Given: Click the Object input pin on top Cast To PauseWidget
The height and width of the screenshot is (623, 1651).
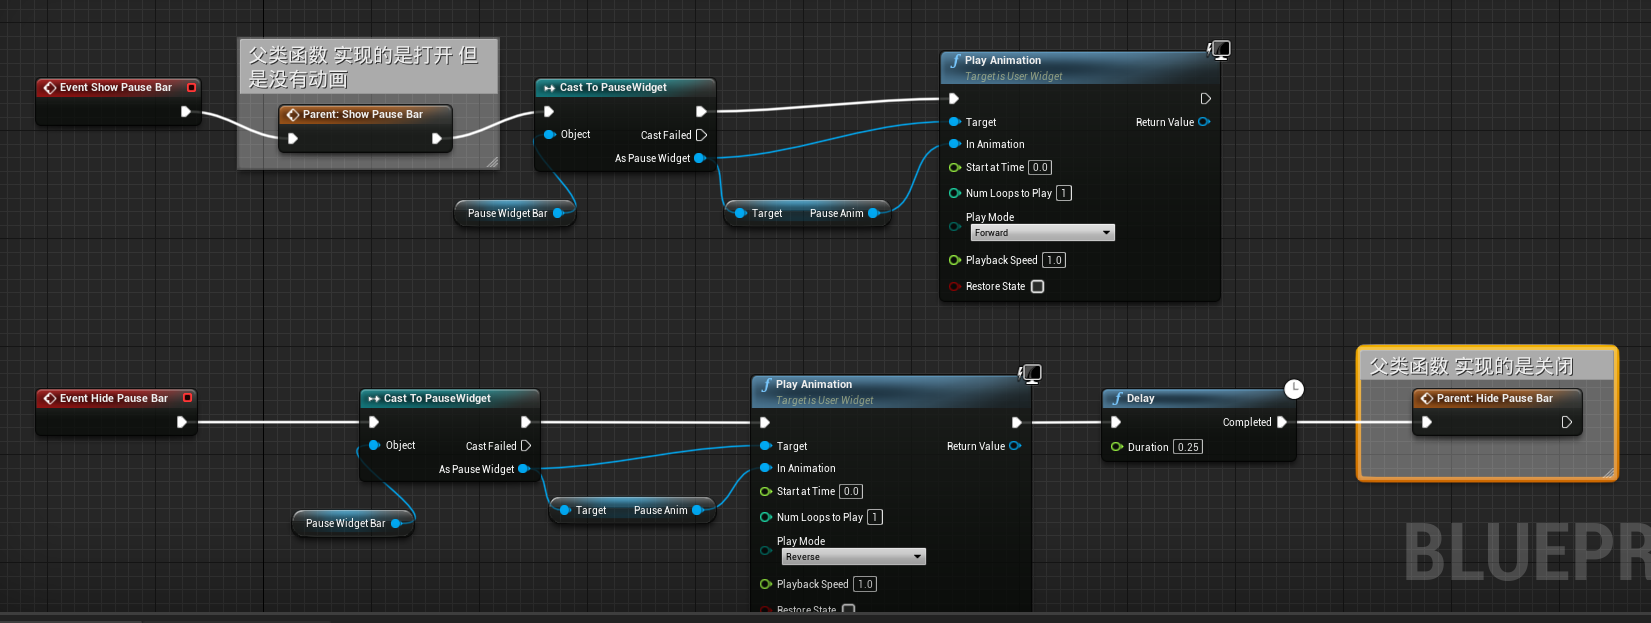Looking at the screenshot, I should click(549, 134).
